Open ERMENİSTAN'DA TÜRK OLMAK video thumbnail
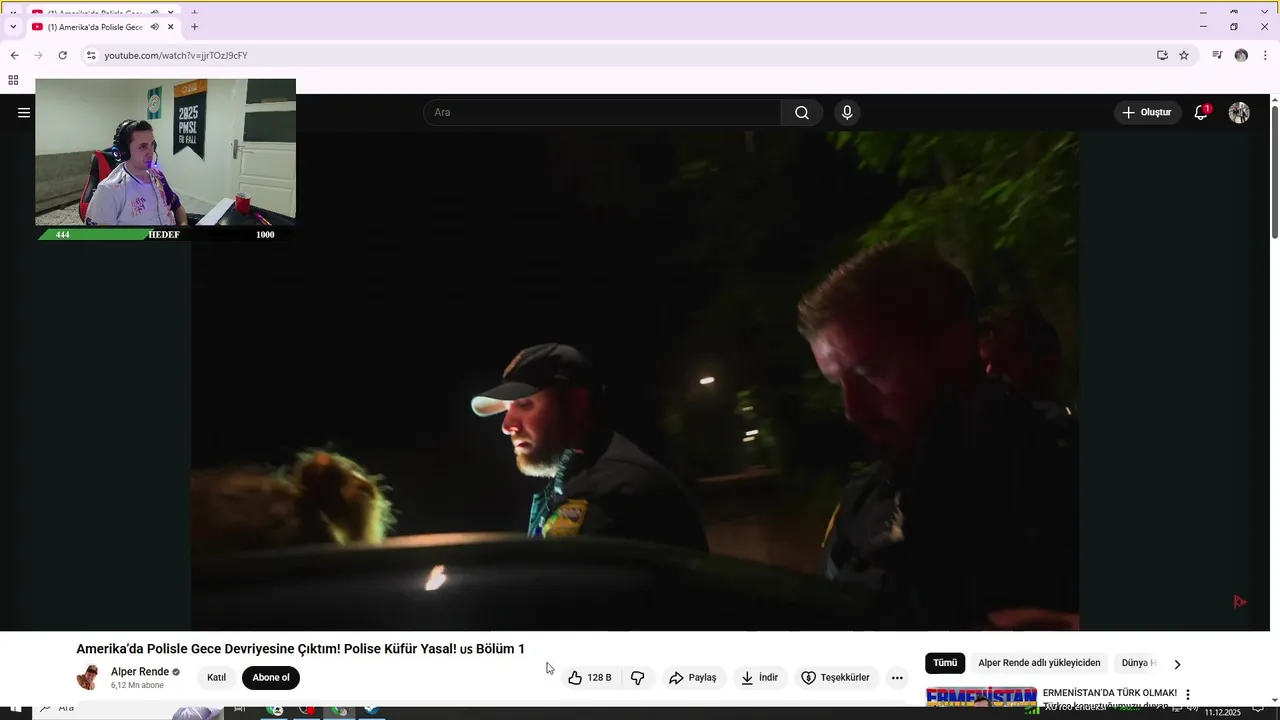 tap(981, 696)
